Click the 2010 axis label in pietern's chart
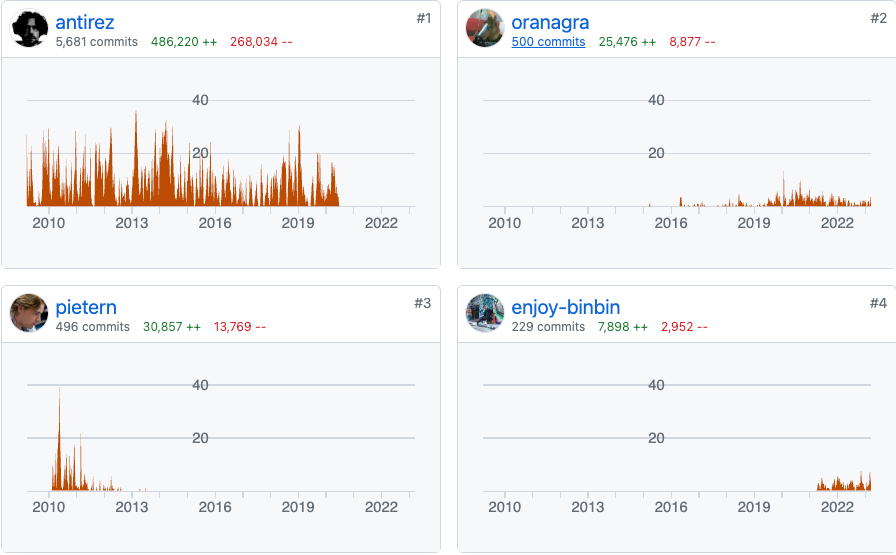The image size is (896, 555). click(49, 507)
